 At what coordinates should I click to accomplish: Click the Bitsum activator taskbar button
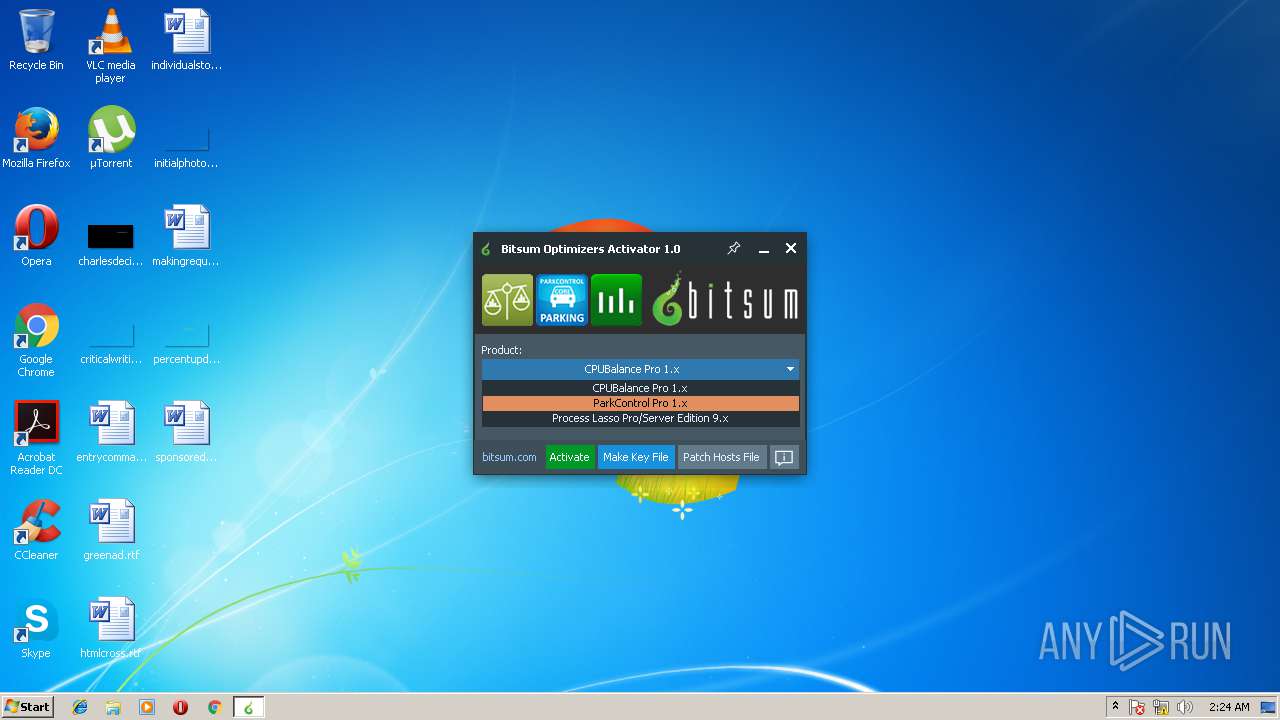(248, 707)
